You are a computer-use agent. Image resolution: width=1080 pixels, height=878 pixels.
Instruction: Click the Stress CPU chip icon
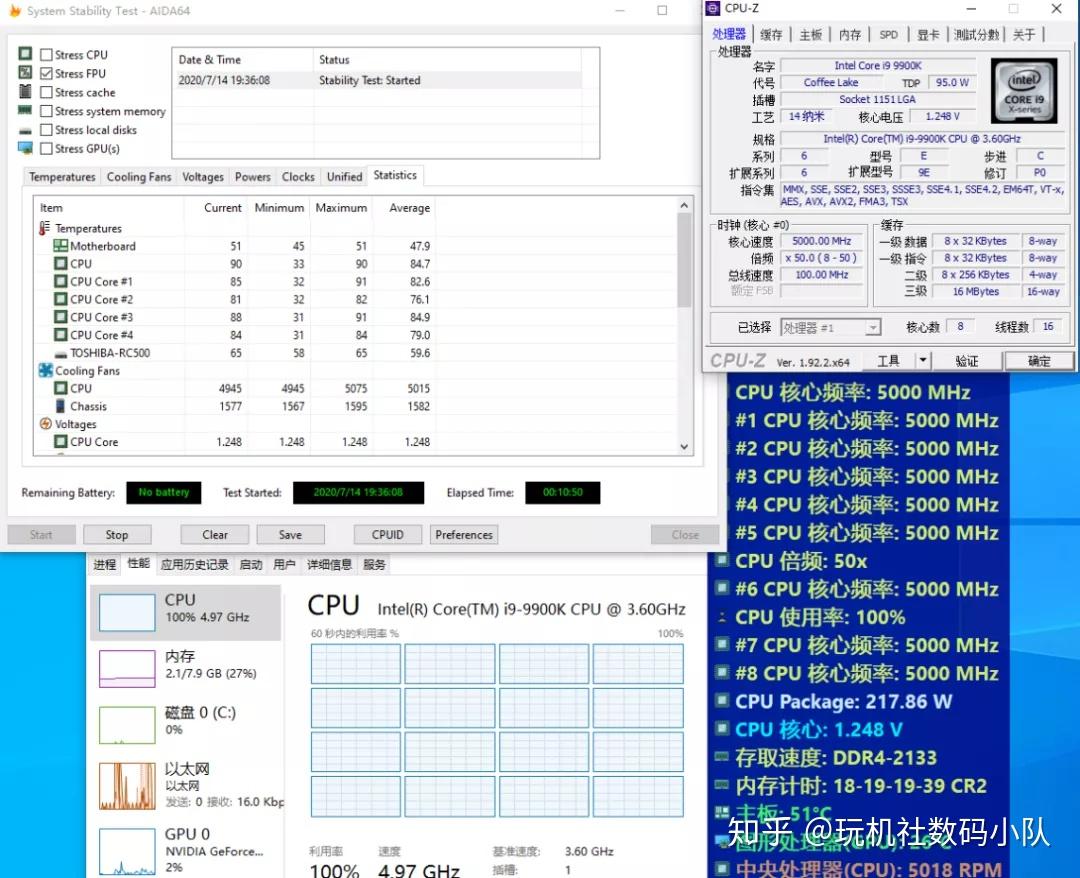[x=25, y=54]
